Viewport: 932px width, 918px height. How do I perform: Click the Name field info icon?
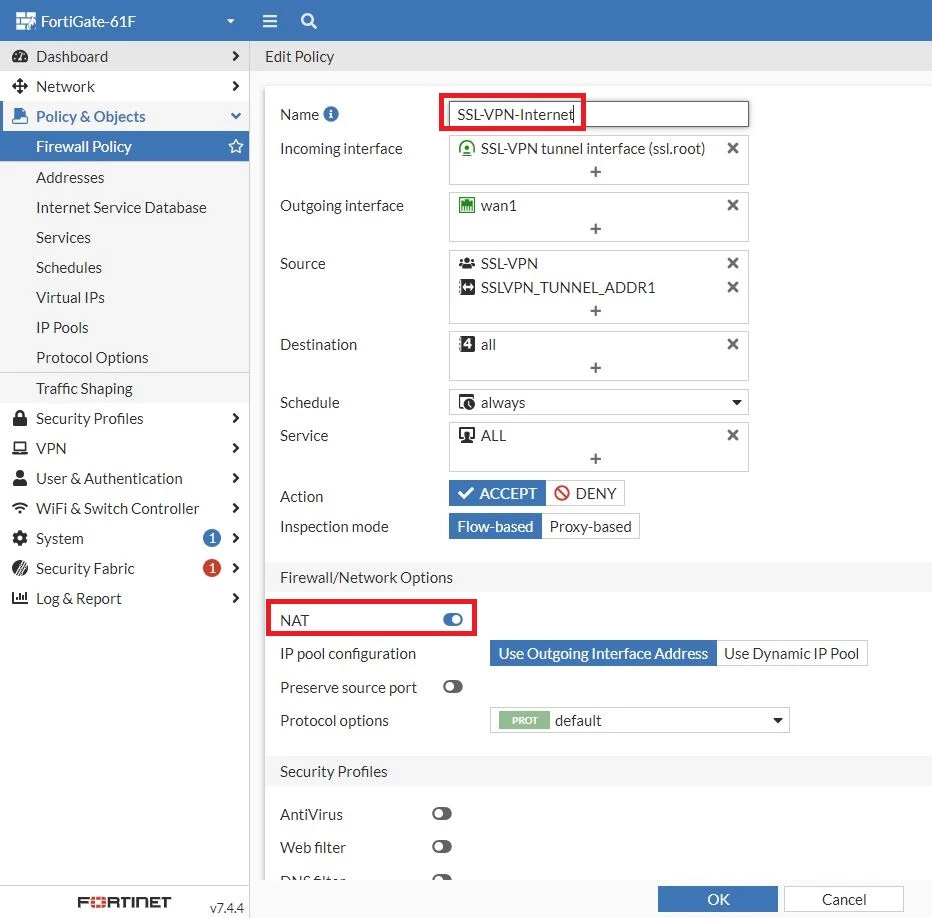click(x=331, y=114)
